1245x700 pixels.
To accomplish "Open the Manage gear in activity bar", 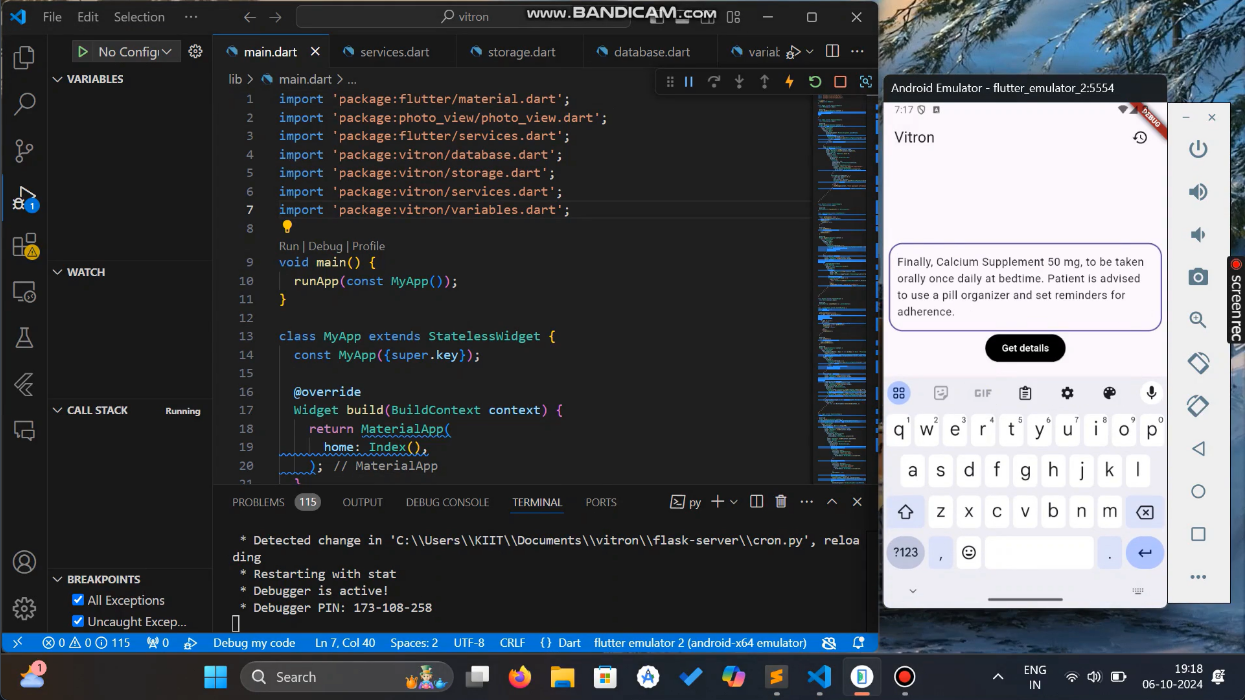I will [24, 608].
